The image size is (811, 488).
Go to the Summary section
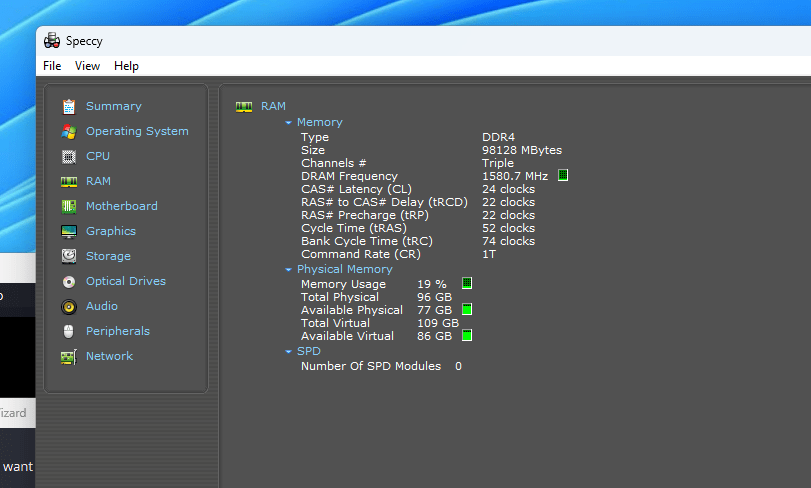pos(113,106)
